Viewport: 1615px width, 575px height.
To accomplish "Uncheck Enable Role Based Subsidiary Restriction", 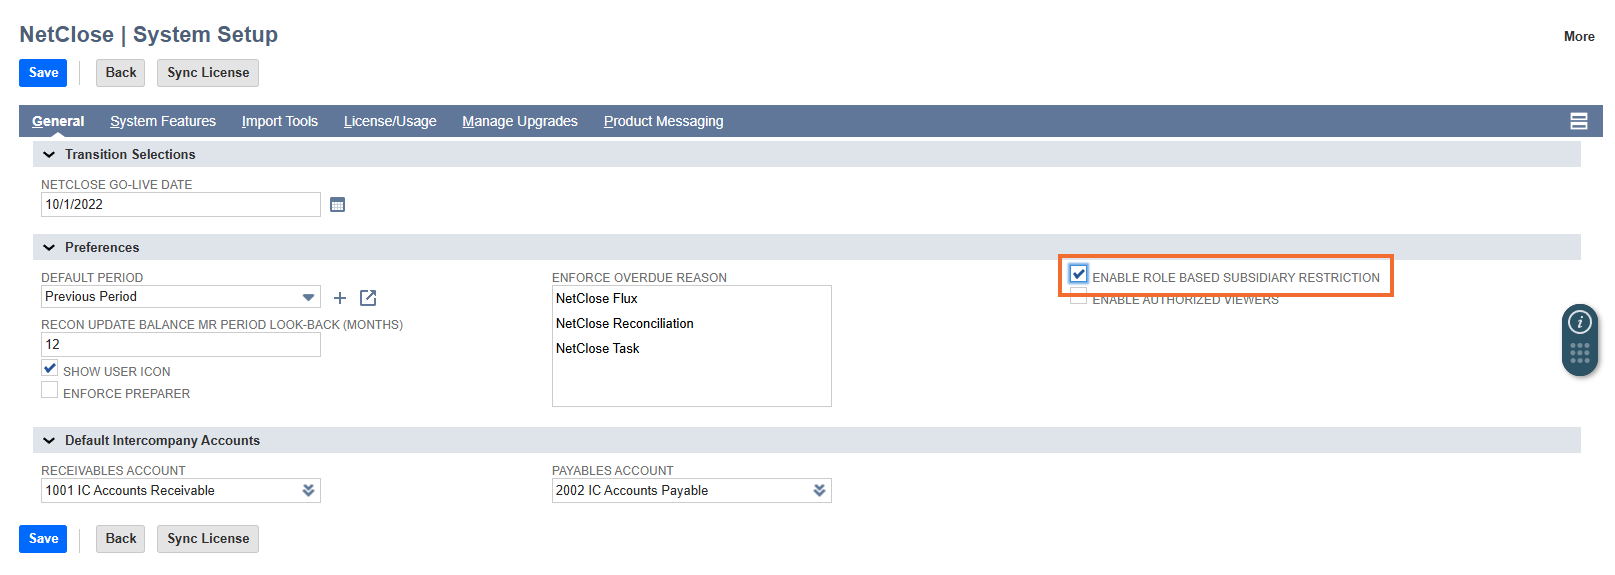I will pos(1078,275).
